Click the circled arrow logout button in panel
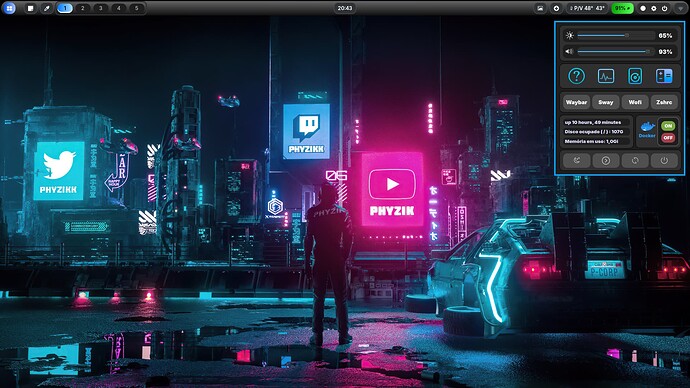 tap(606, 161)
